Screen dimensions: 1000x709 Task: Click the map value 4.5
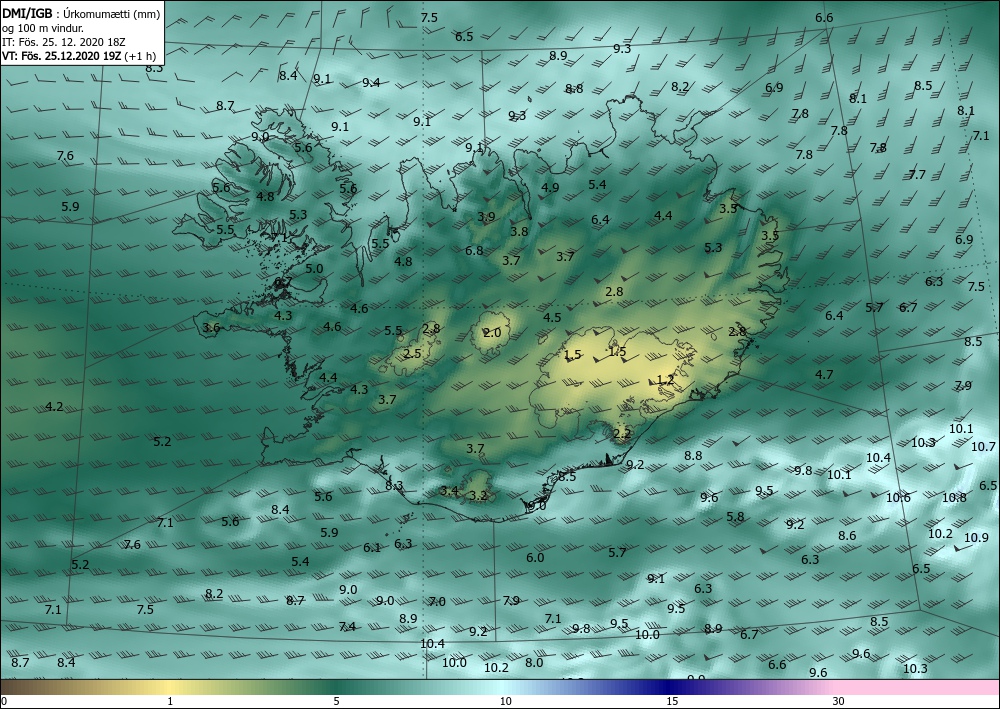(x=552, y=317)
